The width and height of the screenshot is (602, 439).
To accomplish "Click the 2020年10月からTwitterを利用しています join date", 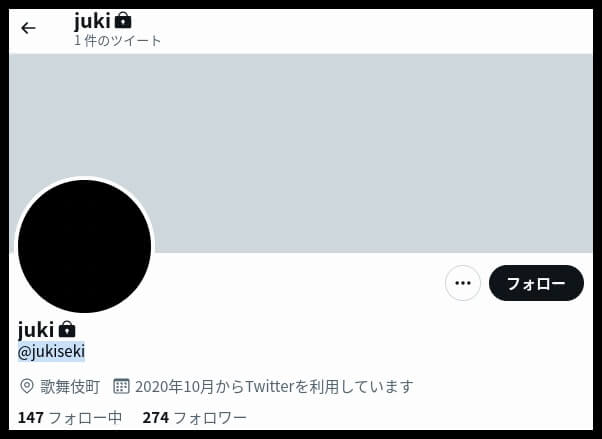I will coord(274,386).
